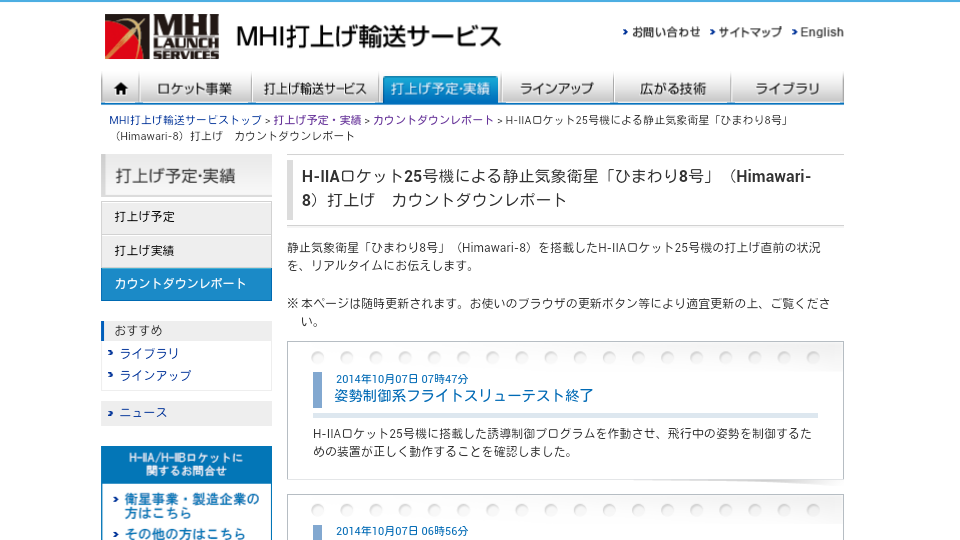Click 衛星事業・製造企業の方はこちら link
The height and width of the screenshot is (540, 960).
(191, 506)
